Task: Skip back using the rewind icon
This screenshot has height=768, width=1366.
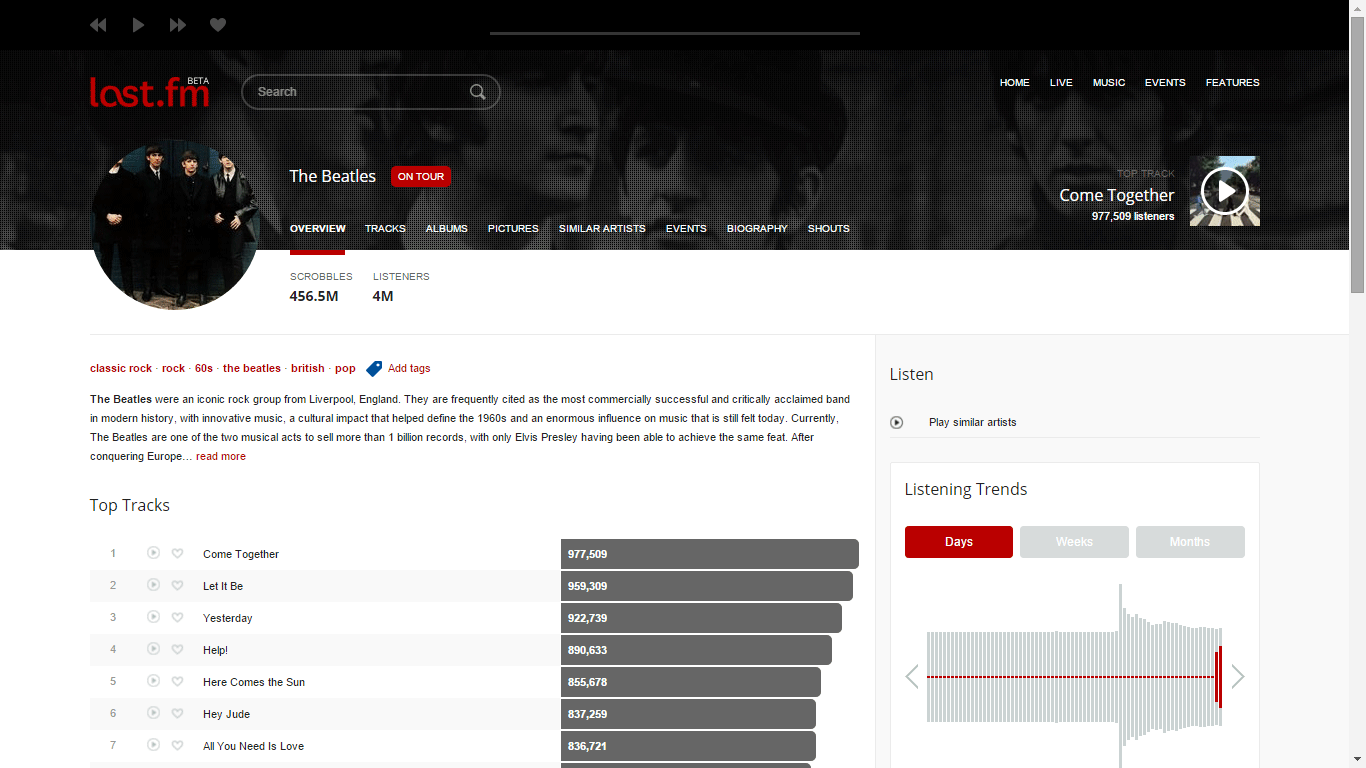Action: [x=97, y=24]
